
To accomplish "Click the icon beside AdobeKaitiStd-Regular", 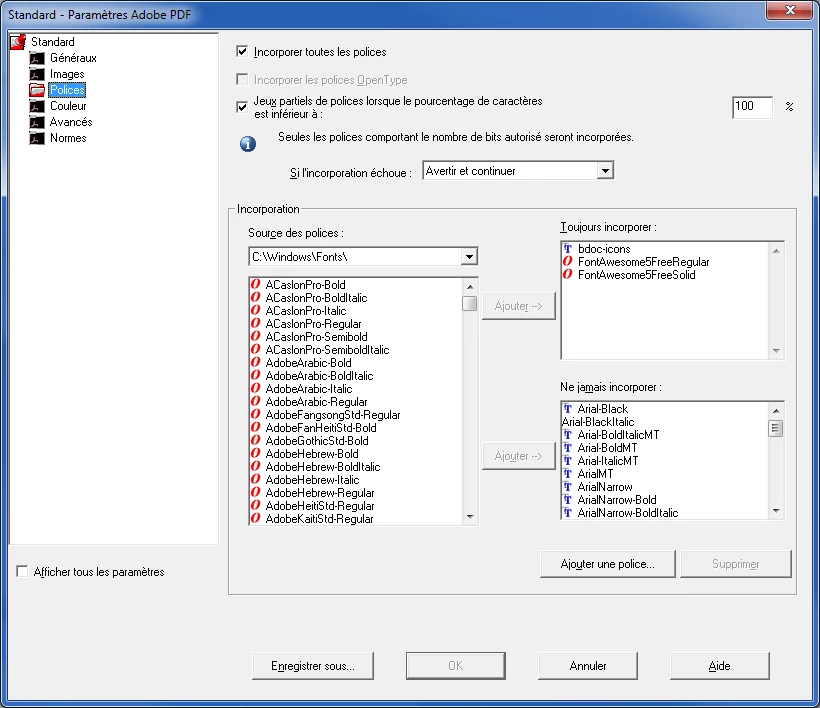I will (255, 519).
